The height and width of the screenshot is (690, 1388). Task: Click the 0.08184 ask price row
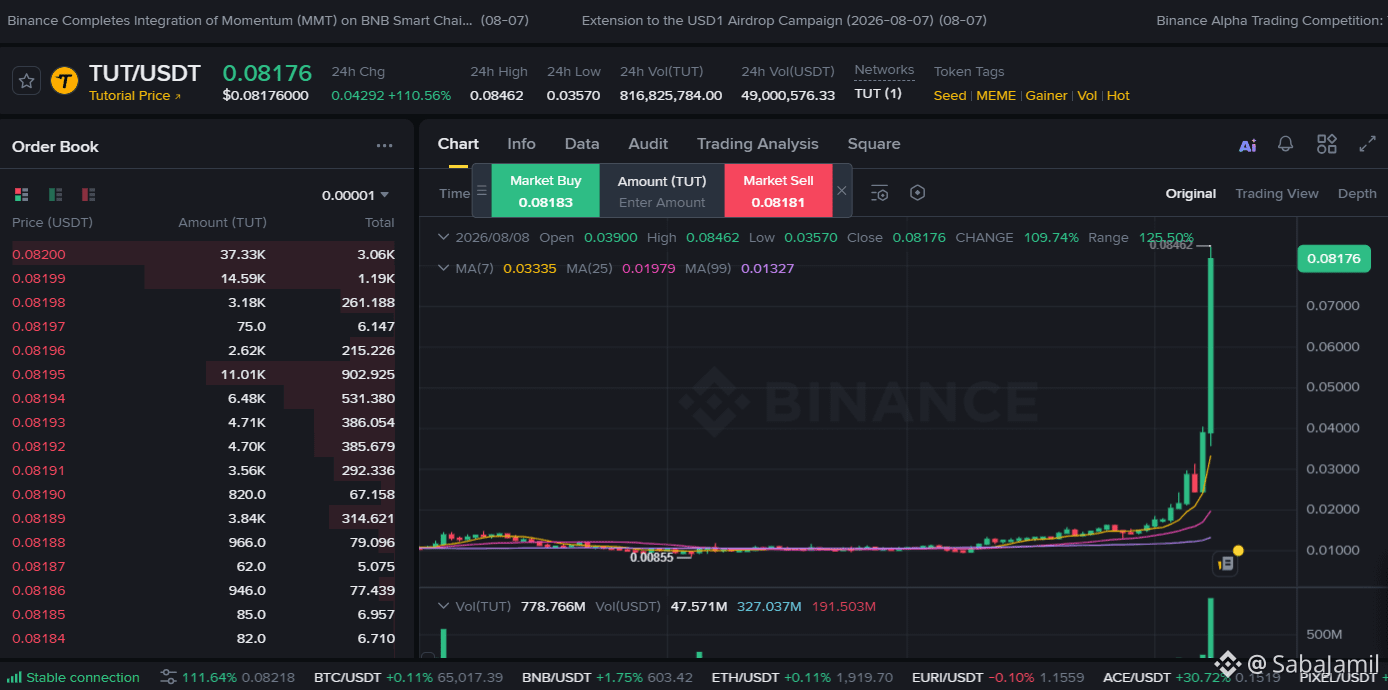203,638
